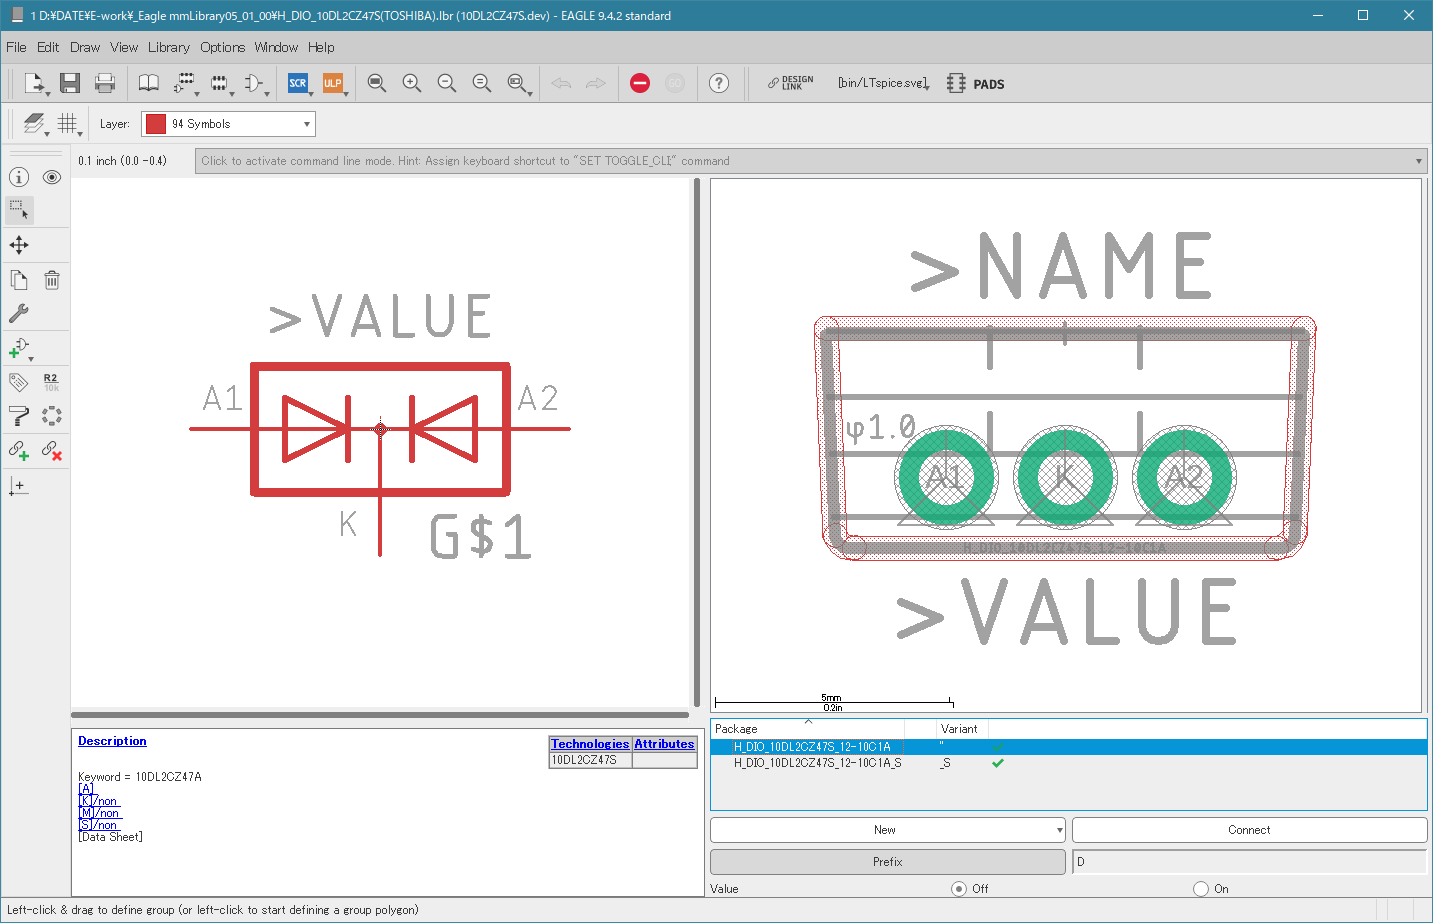Open the Options menu
The width and height of the screenshot is (1433, 923).
(222, 47)
